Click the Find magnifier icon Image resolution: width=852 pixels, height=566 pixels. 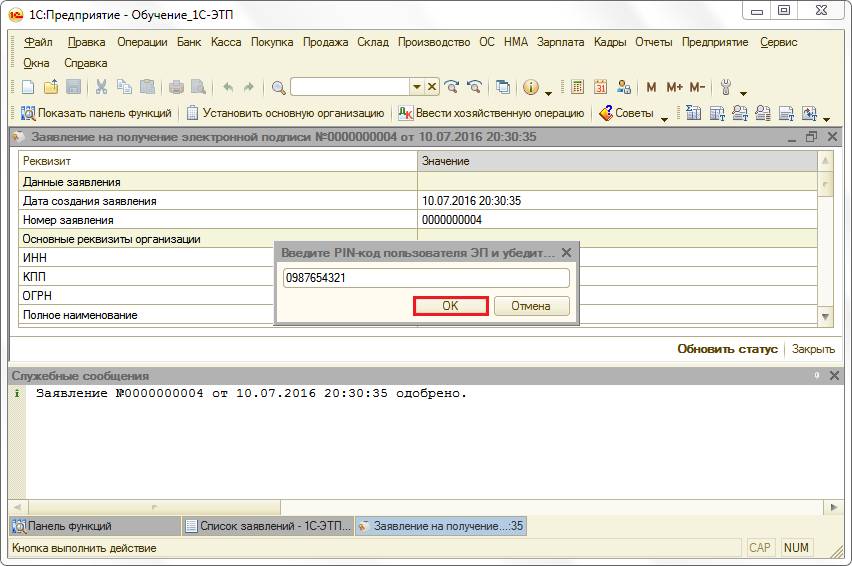278,87
